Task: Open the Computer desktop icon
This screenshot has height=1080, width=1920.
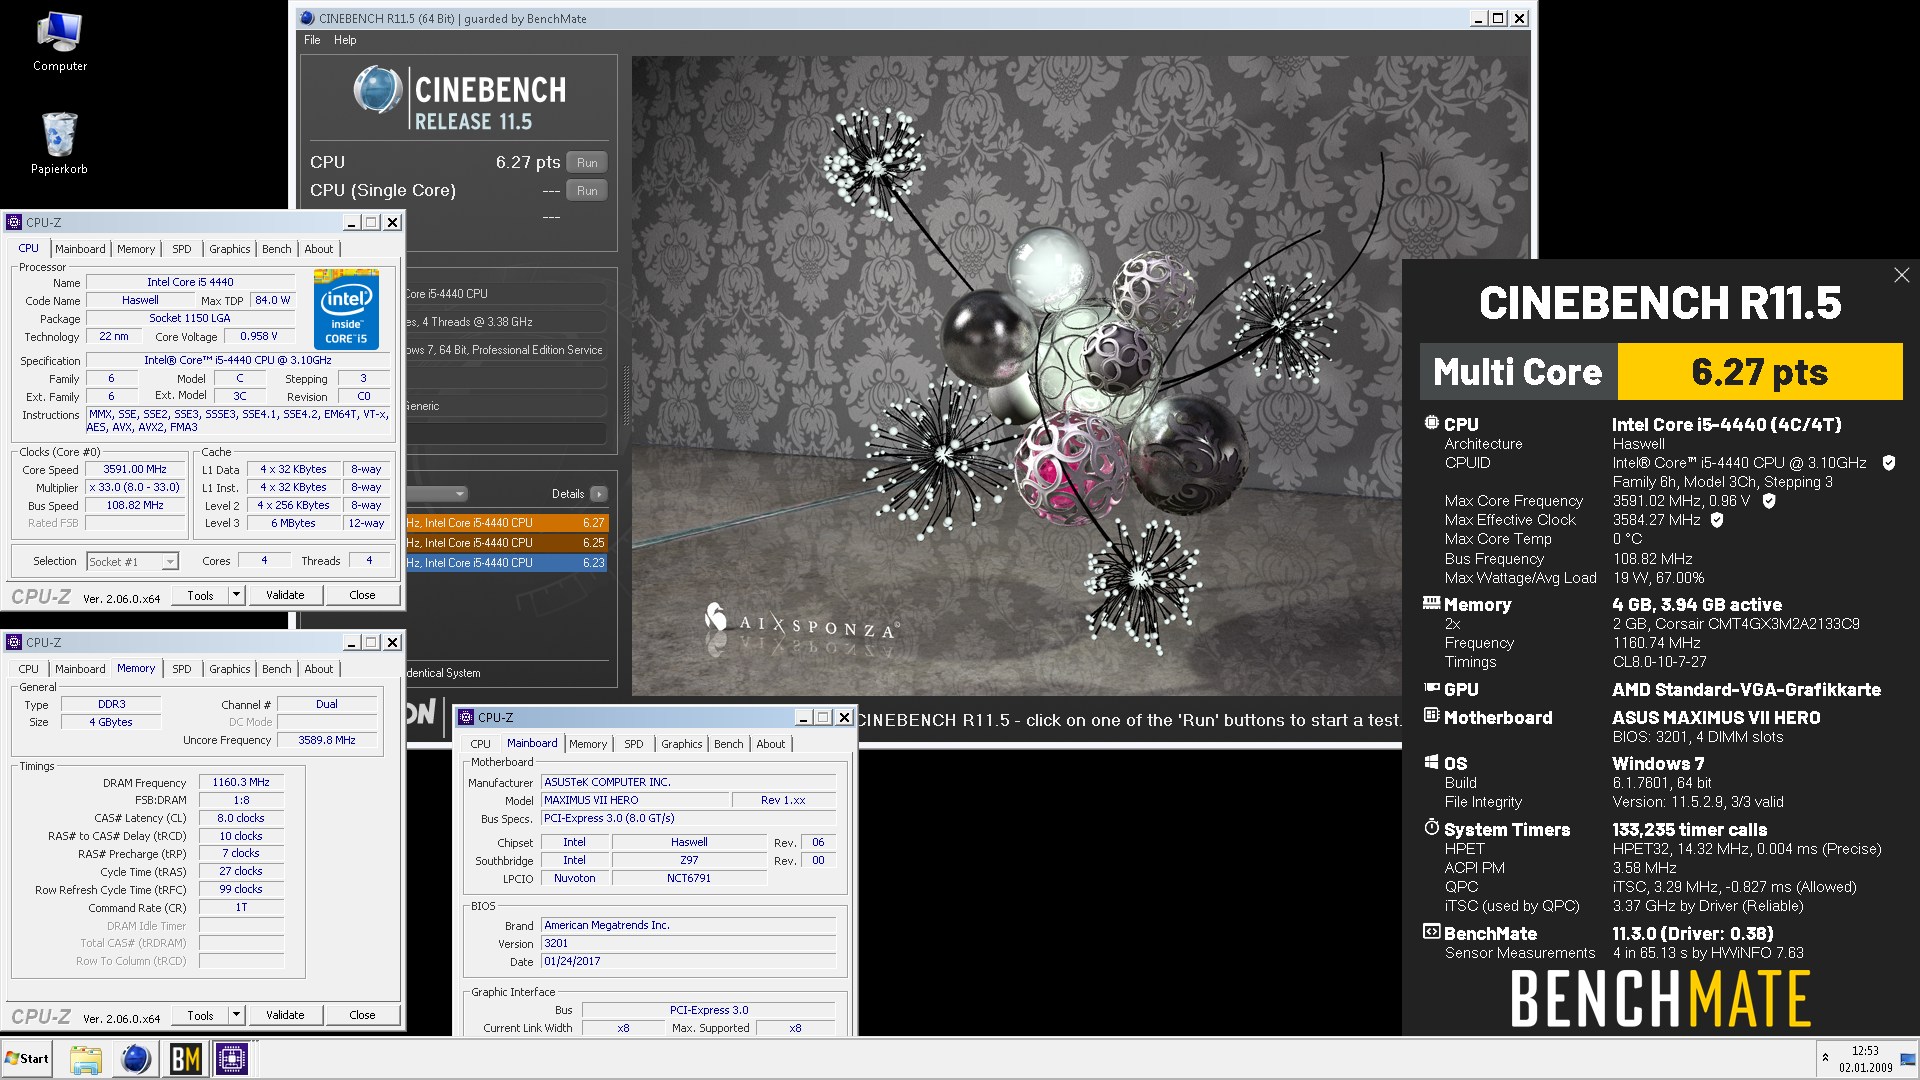Action: click(x=59, y=42)
